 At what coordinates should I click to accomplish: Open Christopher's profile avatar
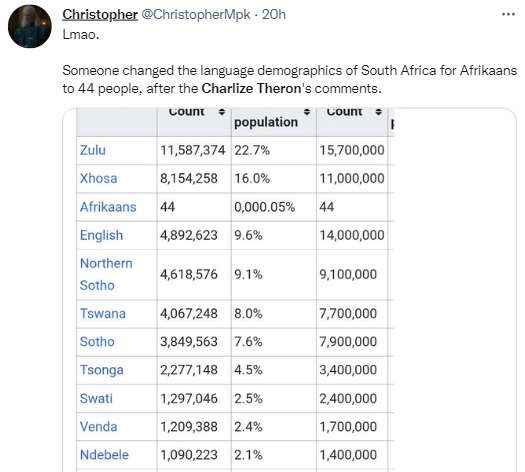tap(30, 26)
